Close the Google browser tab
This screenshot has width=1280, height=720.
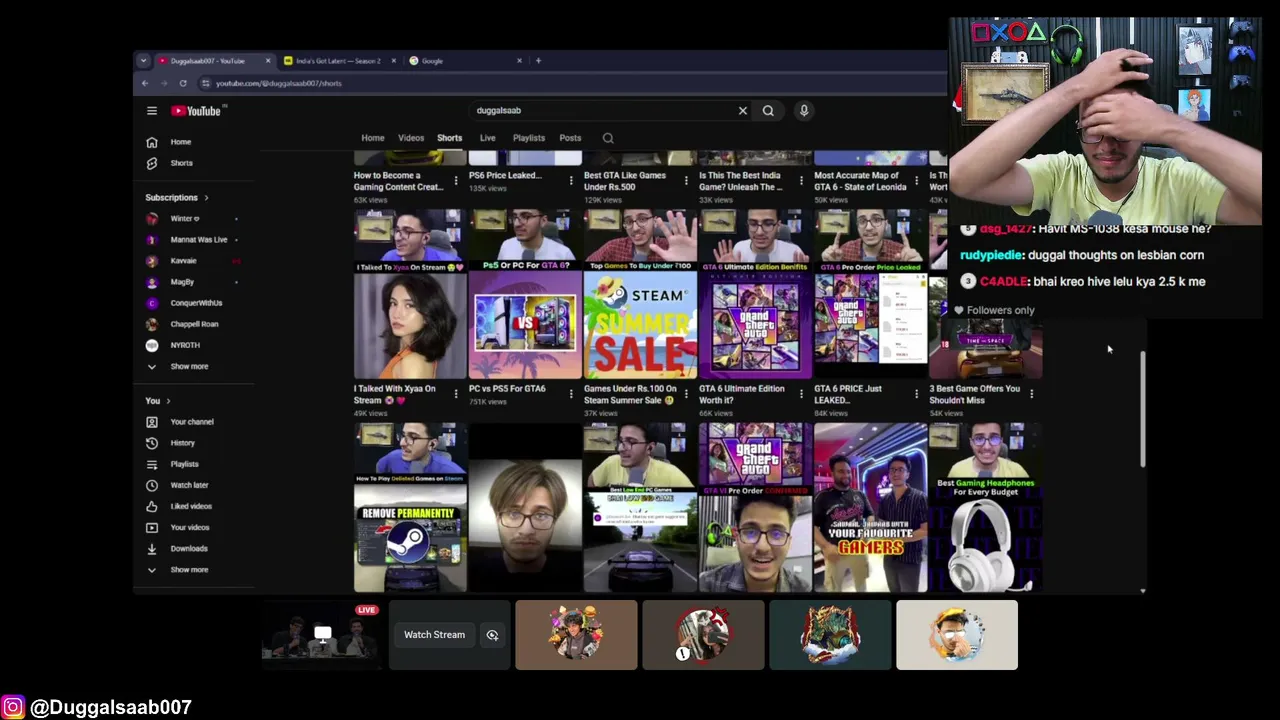point(519,61)
